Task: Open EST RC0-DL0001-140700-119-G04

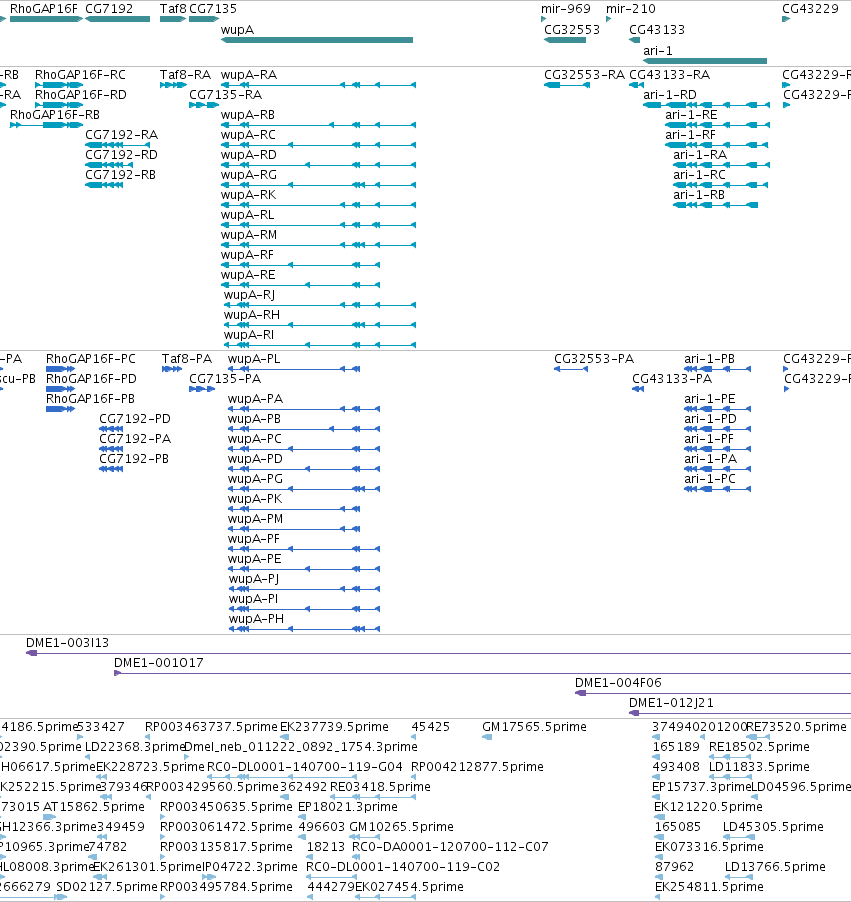Action: [305, 767]
